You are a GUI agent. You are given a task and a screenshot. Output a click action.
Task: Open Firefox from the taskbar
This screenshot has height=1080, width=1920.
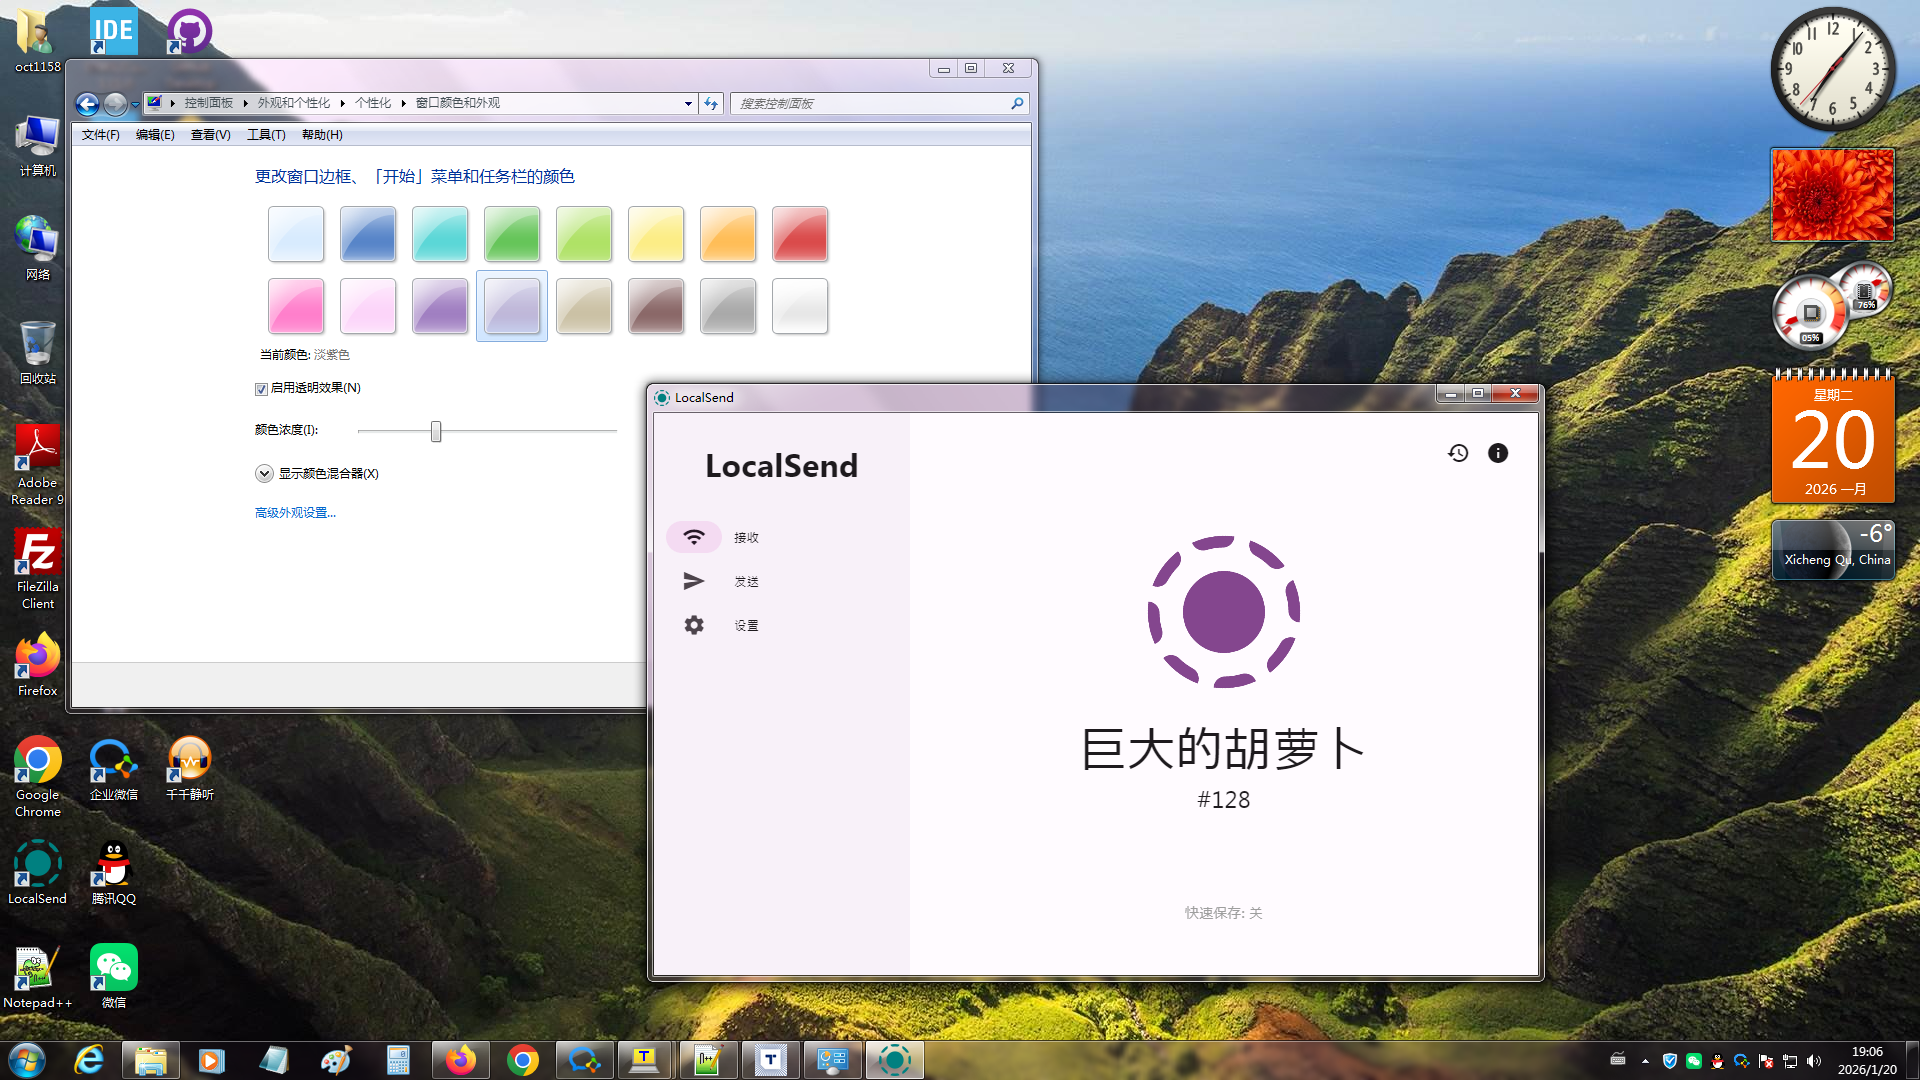460,1060
